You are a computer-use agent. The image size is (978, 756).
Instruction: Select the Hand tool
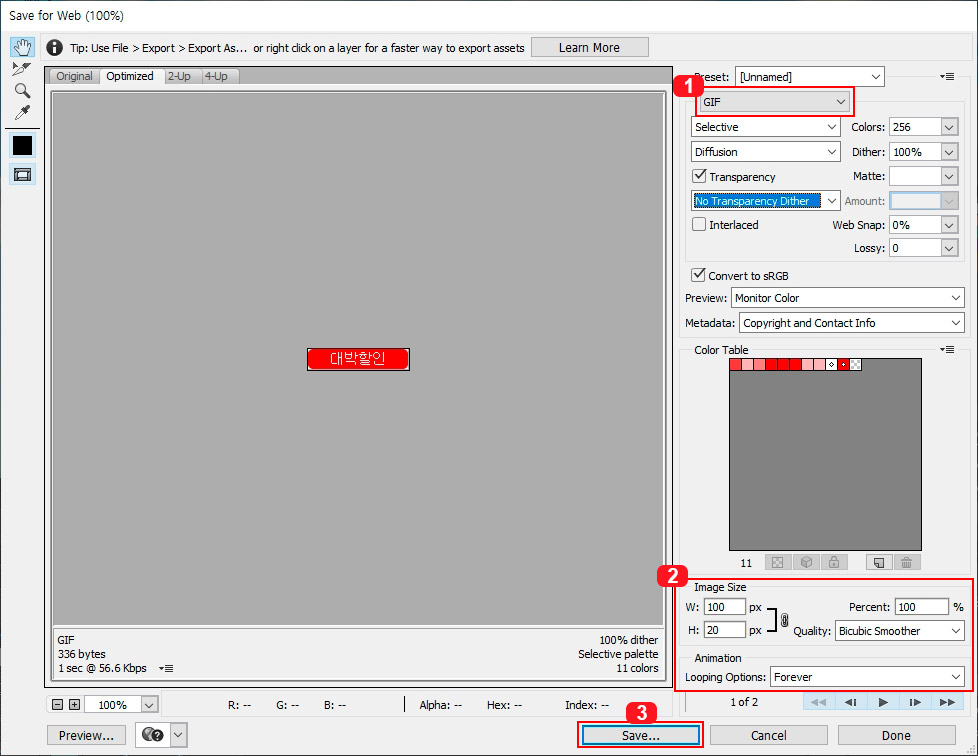point(22,47)
